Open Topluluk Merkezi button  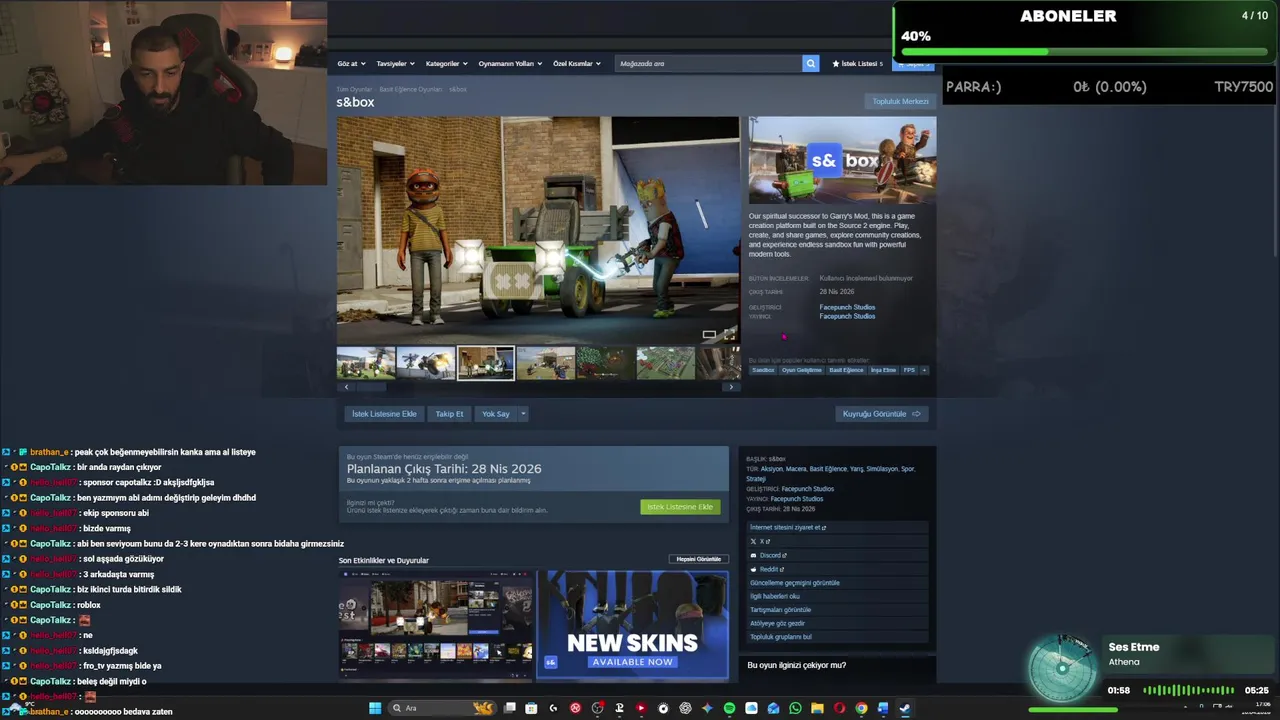click(900, 101)
